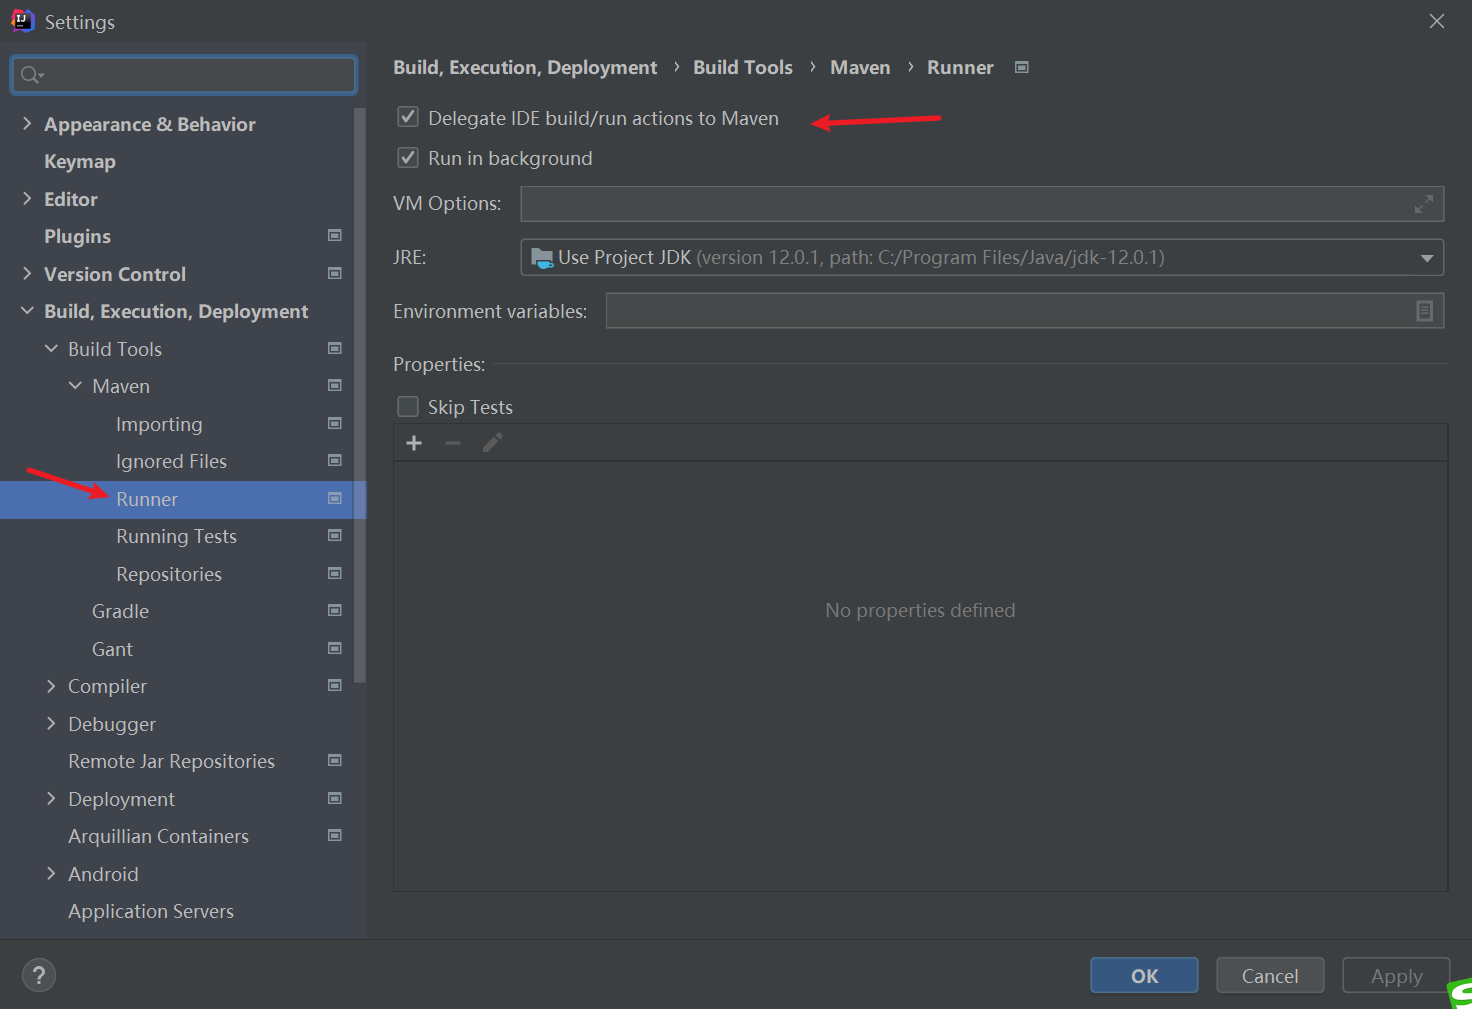Select Gant settings
Screen dimensions: 1472x1009
(x=112, y=649)
